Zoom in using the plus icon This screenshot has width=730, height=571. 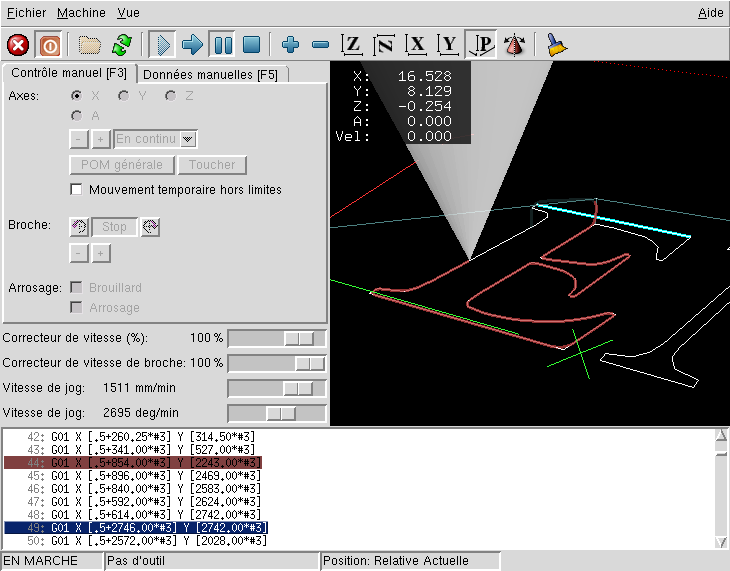291,45
